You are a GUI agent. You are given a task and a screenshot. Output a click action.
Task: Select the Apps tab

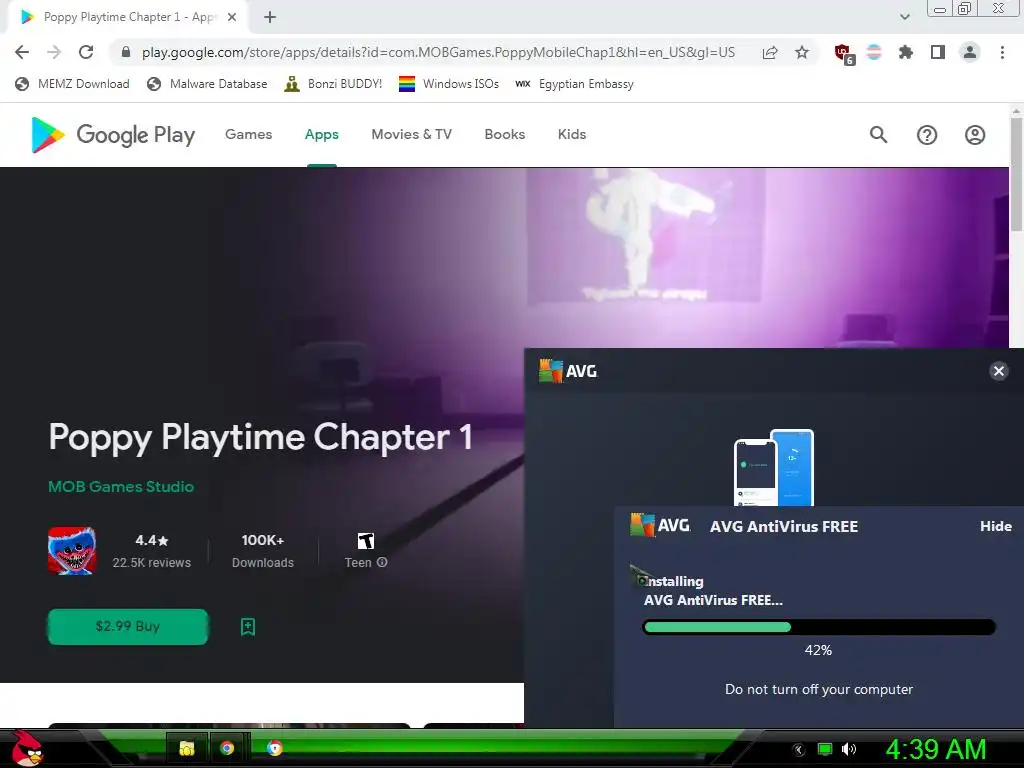coord(321,134)
